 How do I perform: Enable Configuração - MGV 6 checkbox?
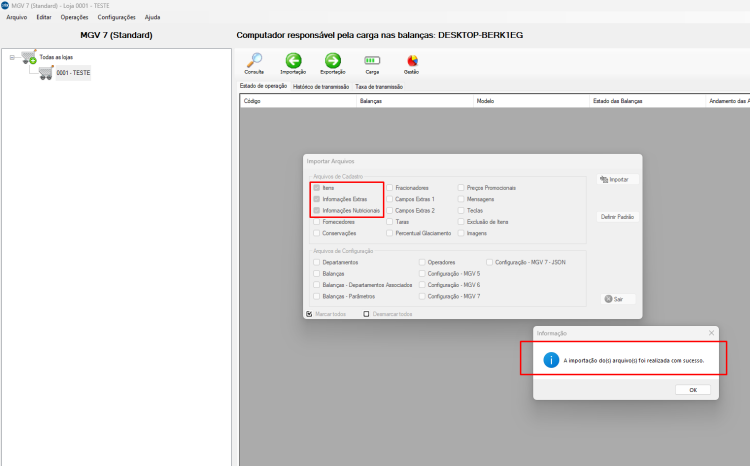coord(422,285)
